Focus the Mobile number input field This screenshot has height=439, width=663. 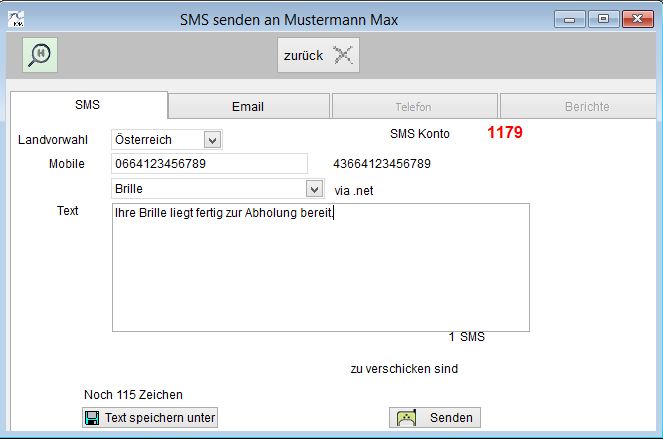pyautogui.click(x=209, y=164)
